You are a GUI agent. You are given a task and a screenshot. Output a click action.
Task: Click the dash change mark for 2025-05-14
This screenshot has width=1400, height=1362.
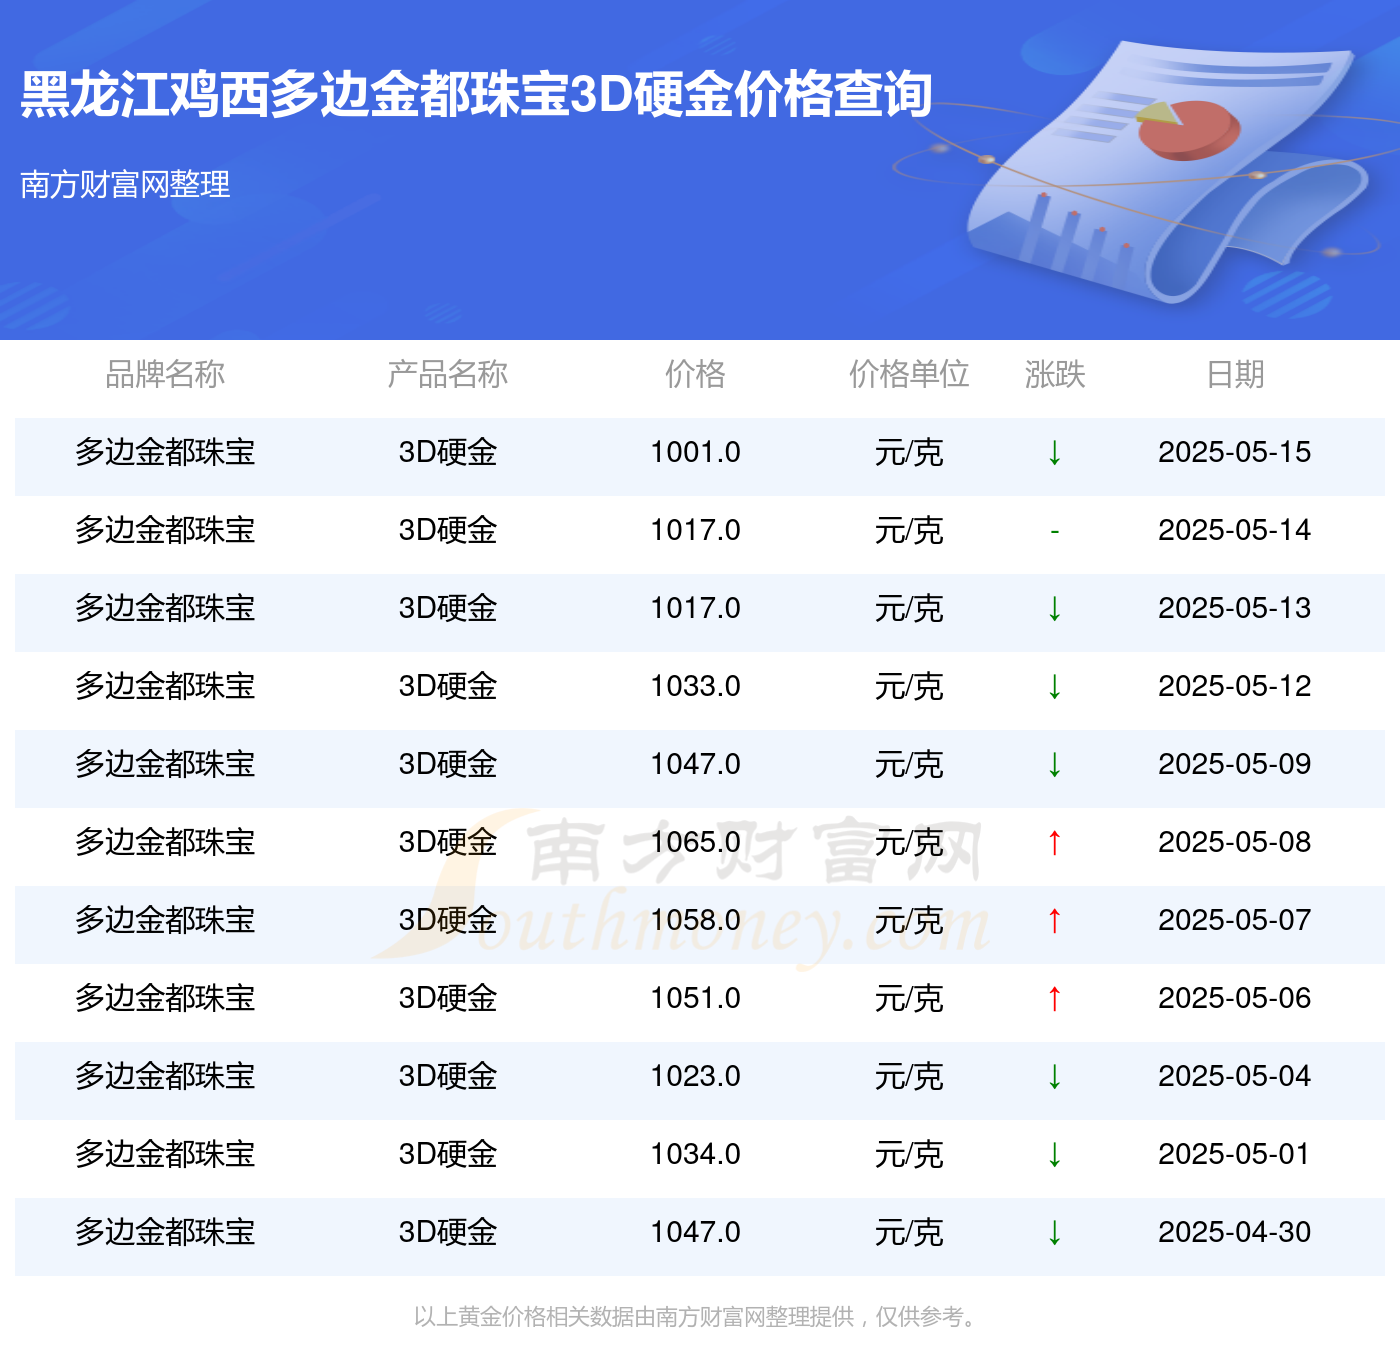pyautogui.click(x=1054, y=531)
